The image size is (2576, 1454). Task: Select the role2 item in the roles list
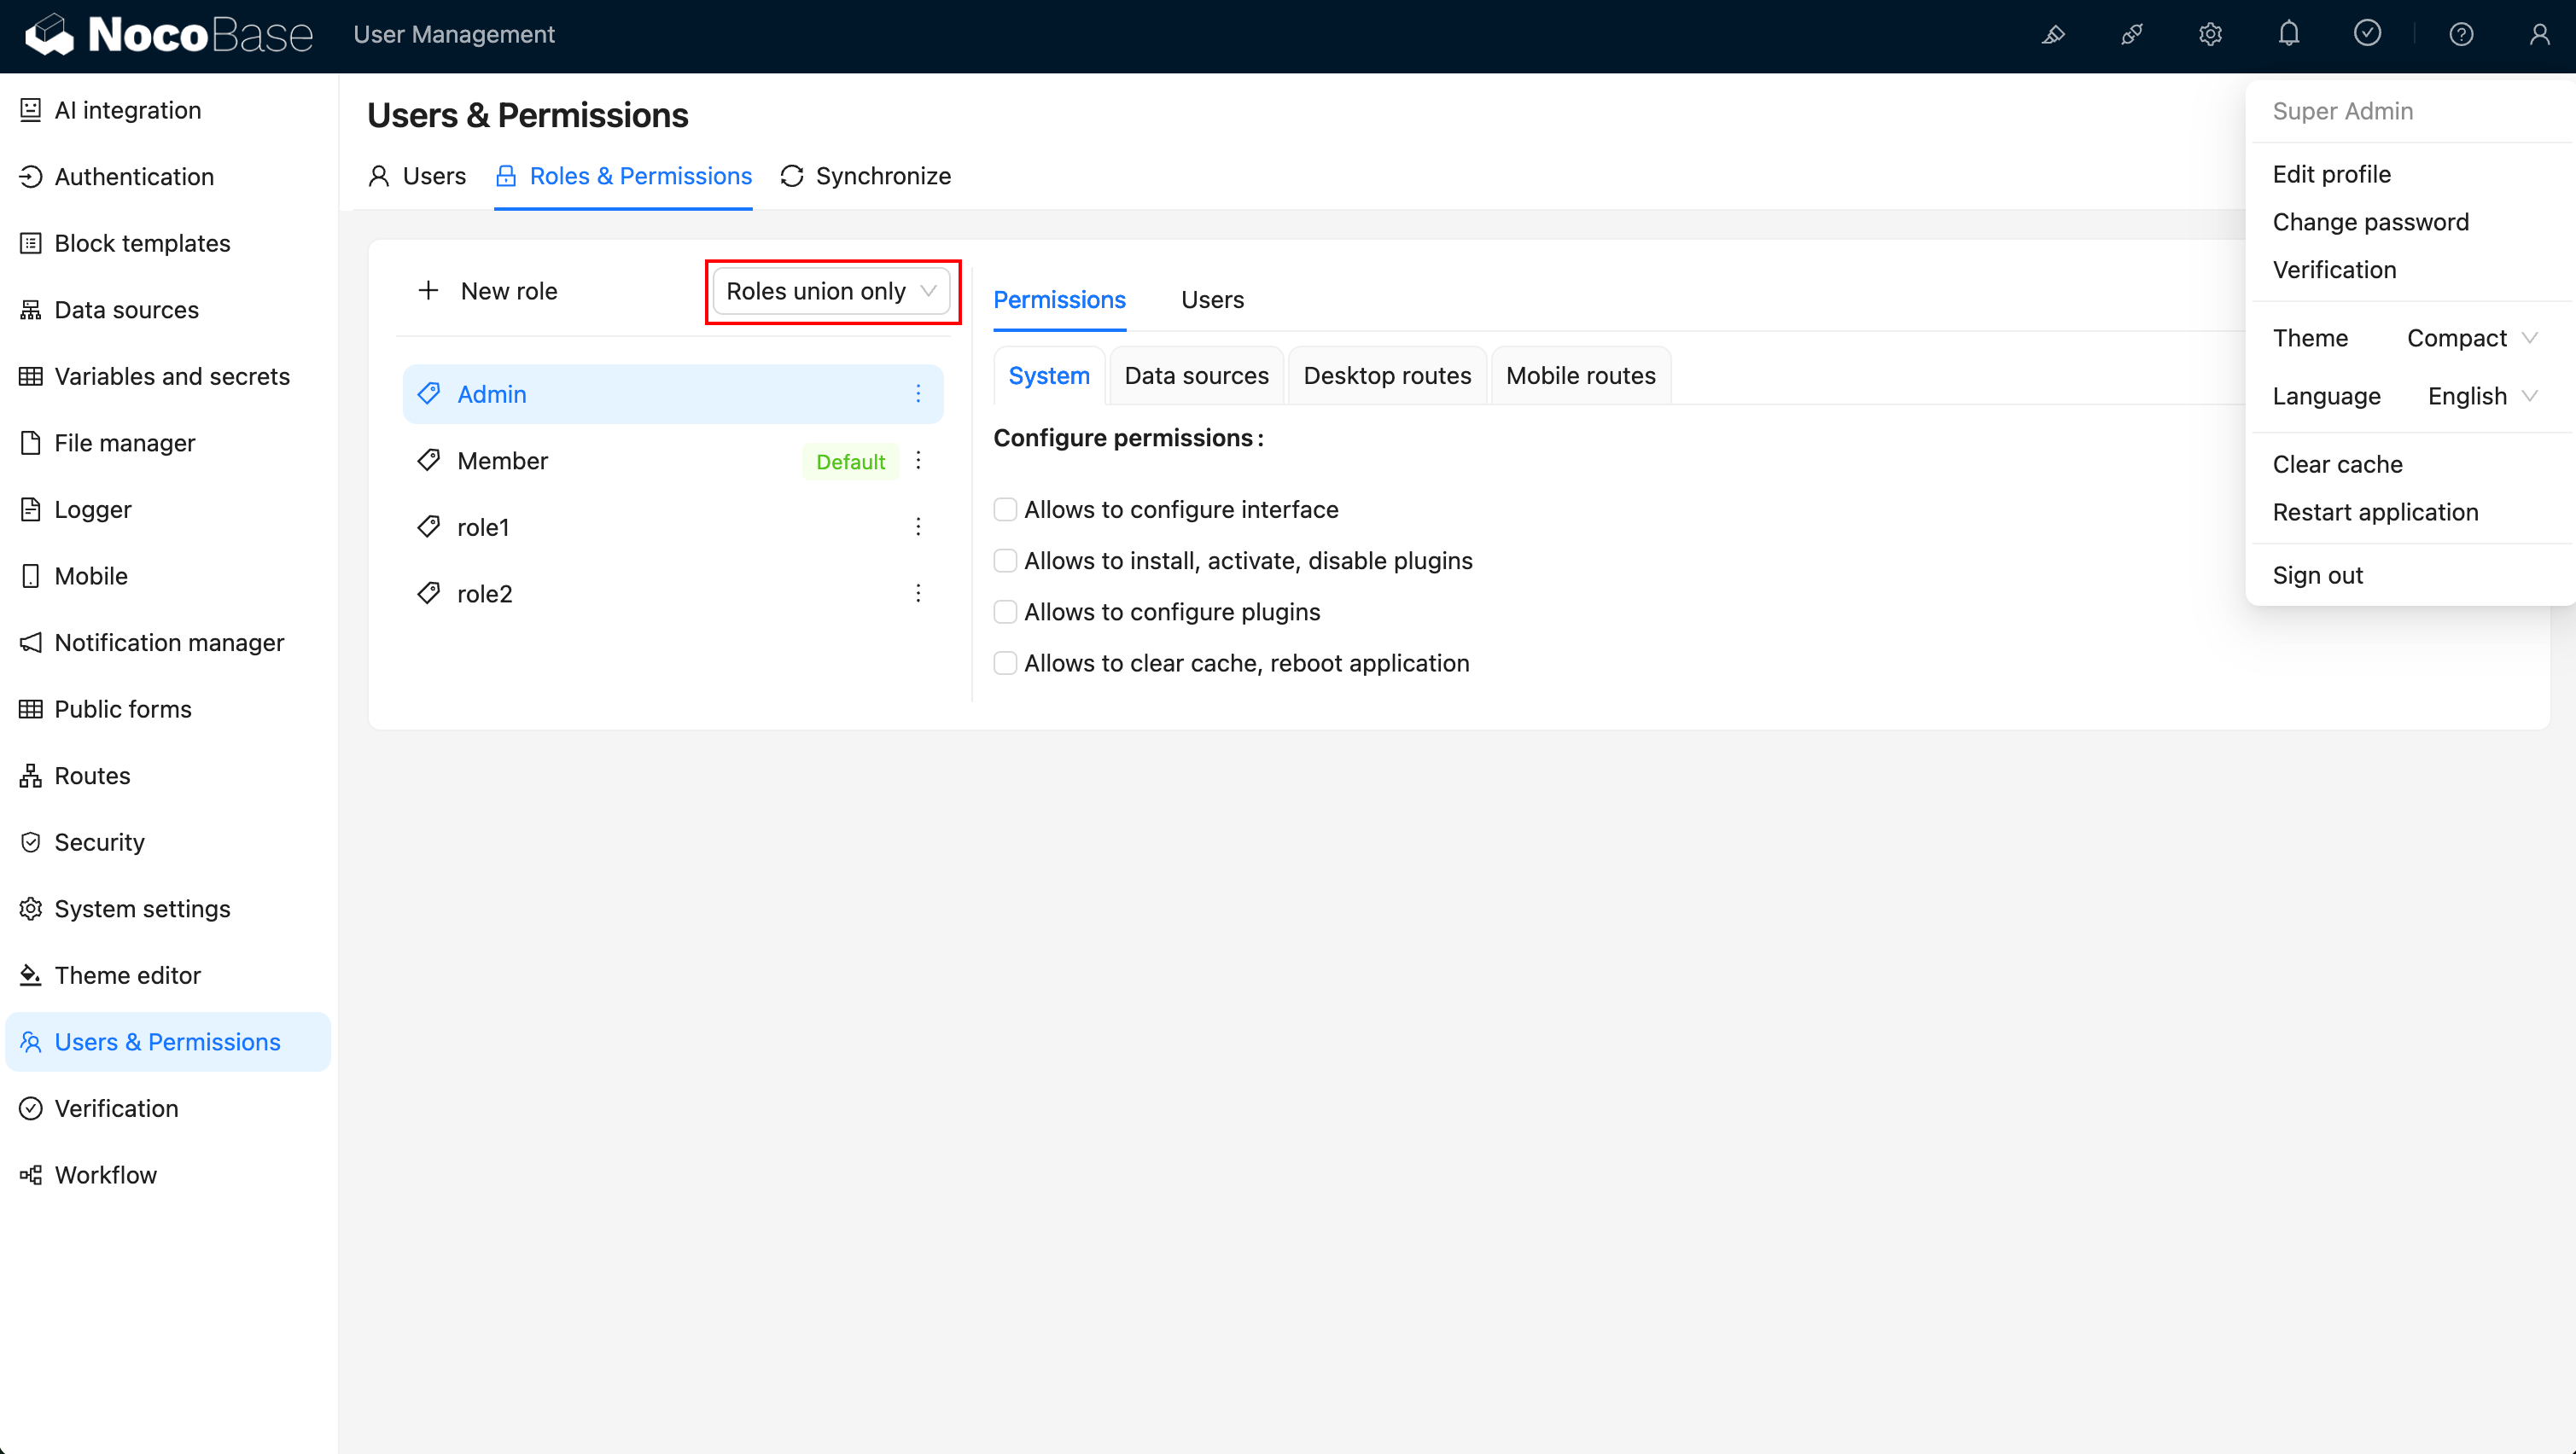485,594
